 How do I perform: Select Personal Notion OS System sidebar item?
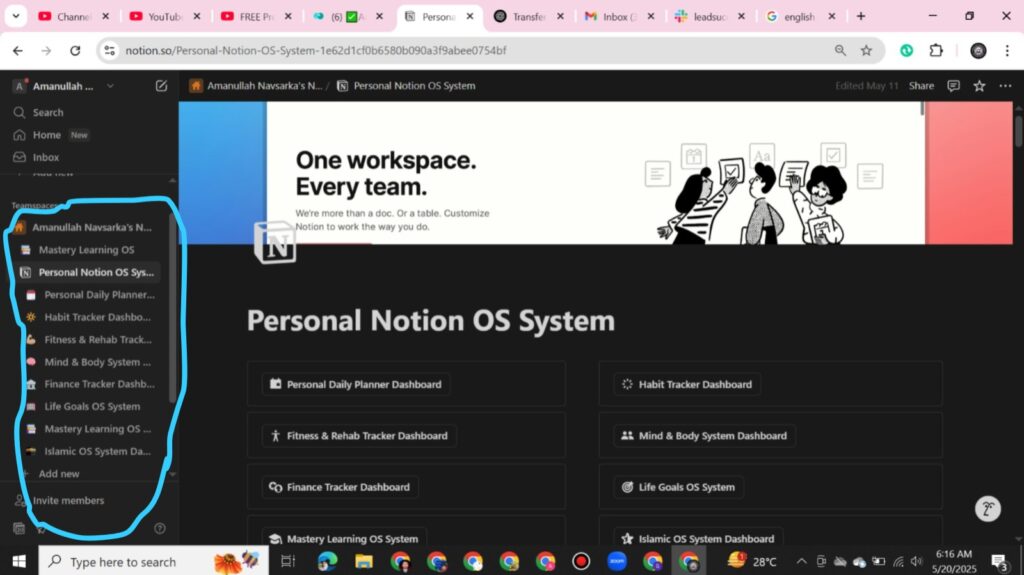[x=86, y=272]
